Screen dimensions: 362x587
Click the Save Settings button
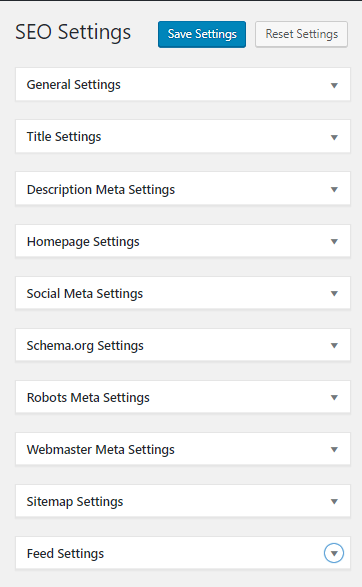pos(202,34)
